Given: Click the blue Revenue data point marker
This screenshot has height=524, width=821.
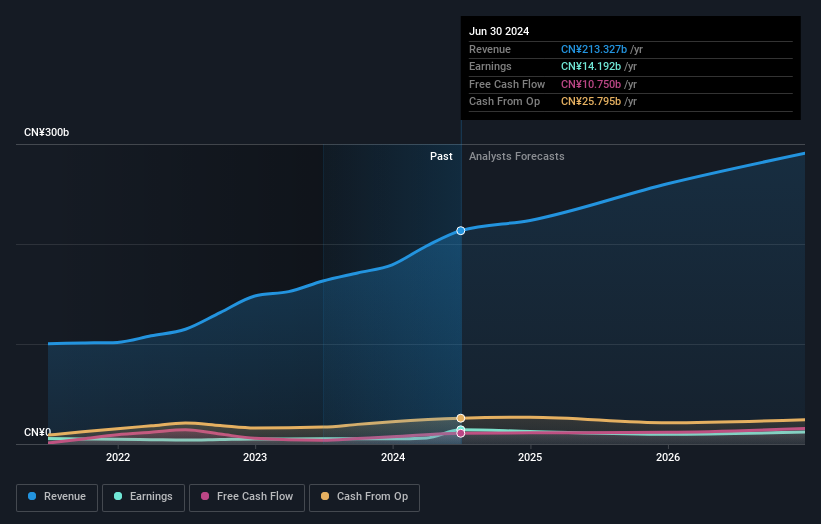Looking at the screenshot, I should (461, 231).
